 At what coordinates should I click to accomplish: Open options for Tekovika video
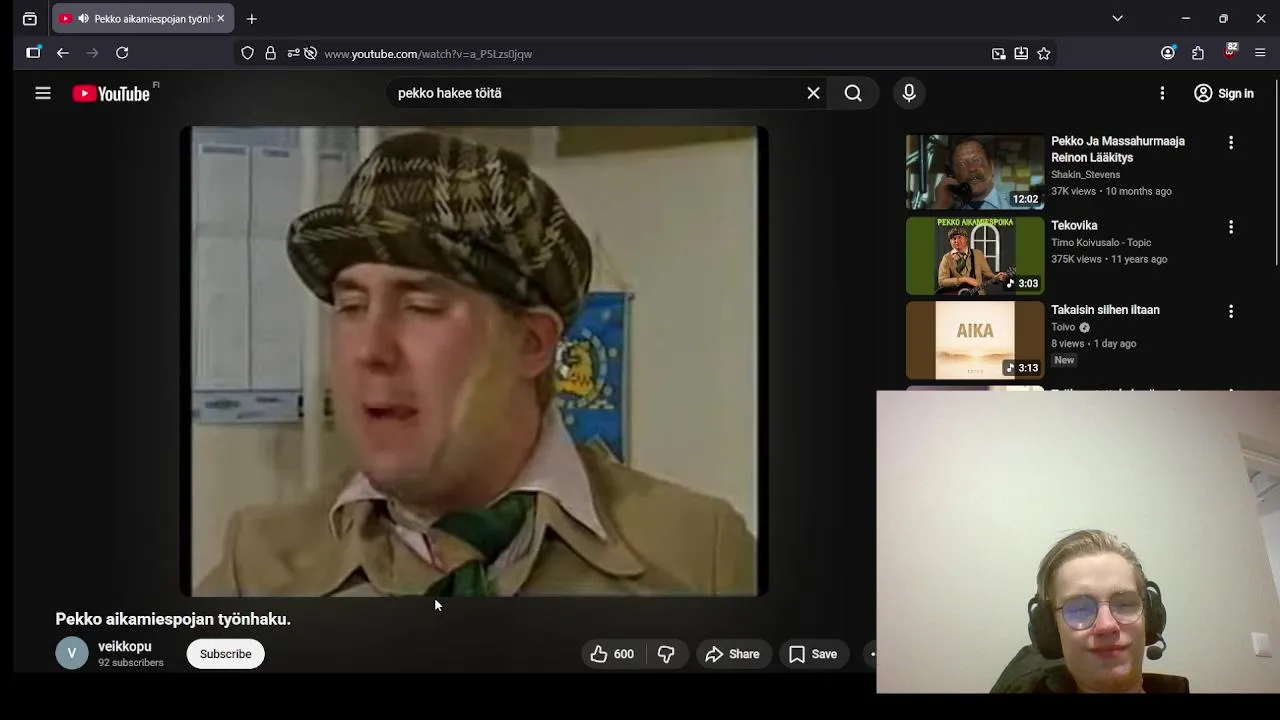(1231, 227)
